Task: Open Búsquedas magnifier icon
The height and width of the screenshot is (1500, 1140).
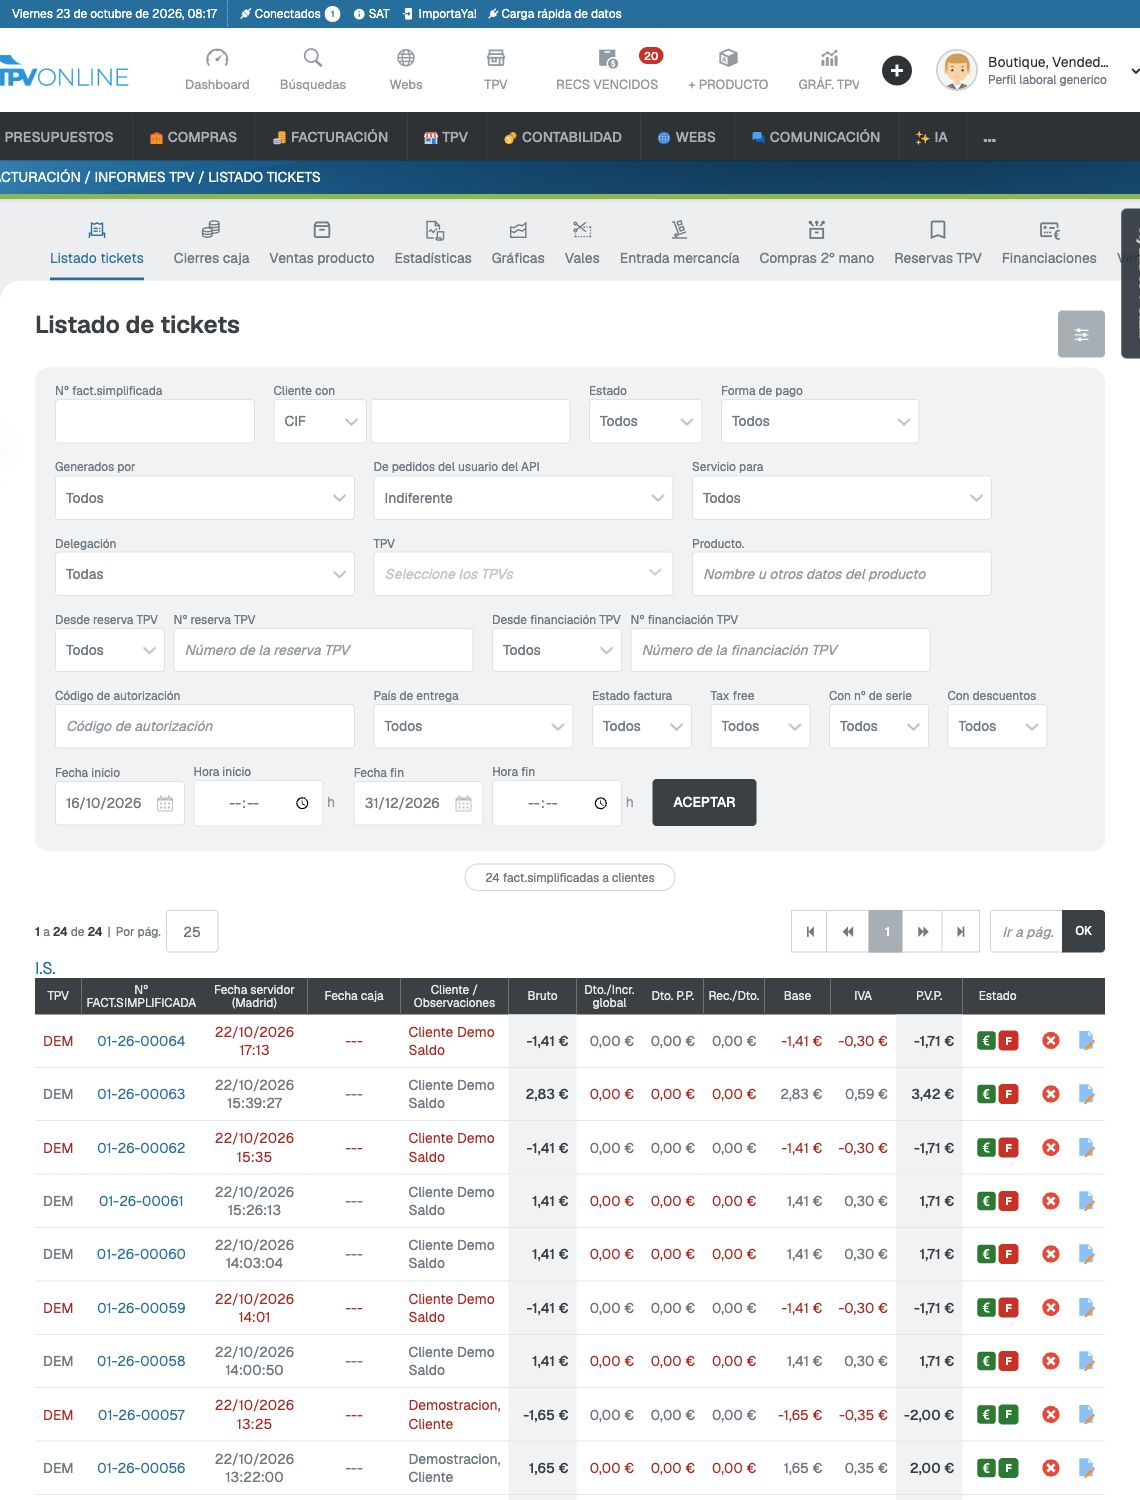Action: (x=313, y=58)
